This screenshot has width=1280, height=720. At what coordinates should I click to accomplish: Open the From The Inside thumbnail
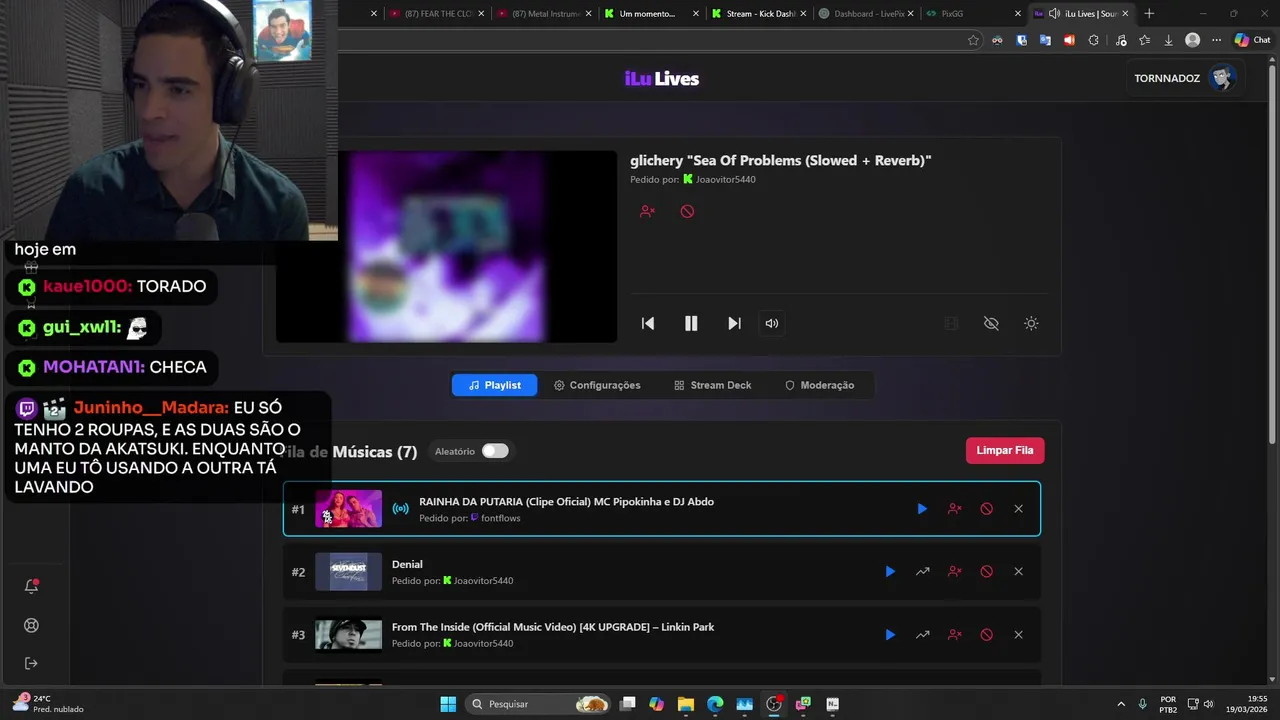(348, 635)
